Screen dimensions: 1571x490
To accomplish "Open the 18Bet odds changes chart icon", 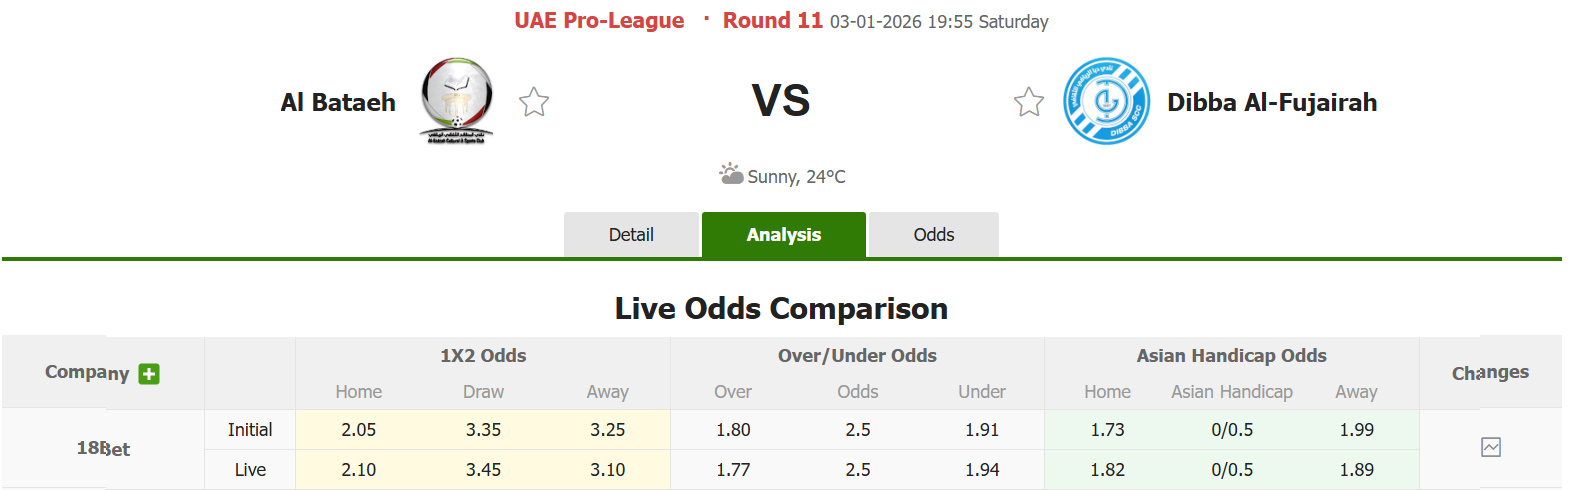I will click(1490, 447).
